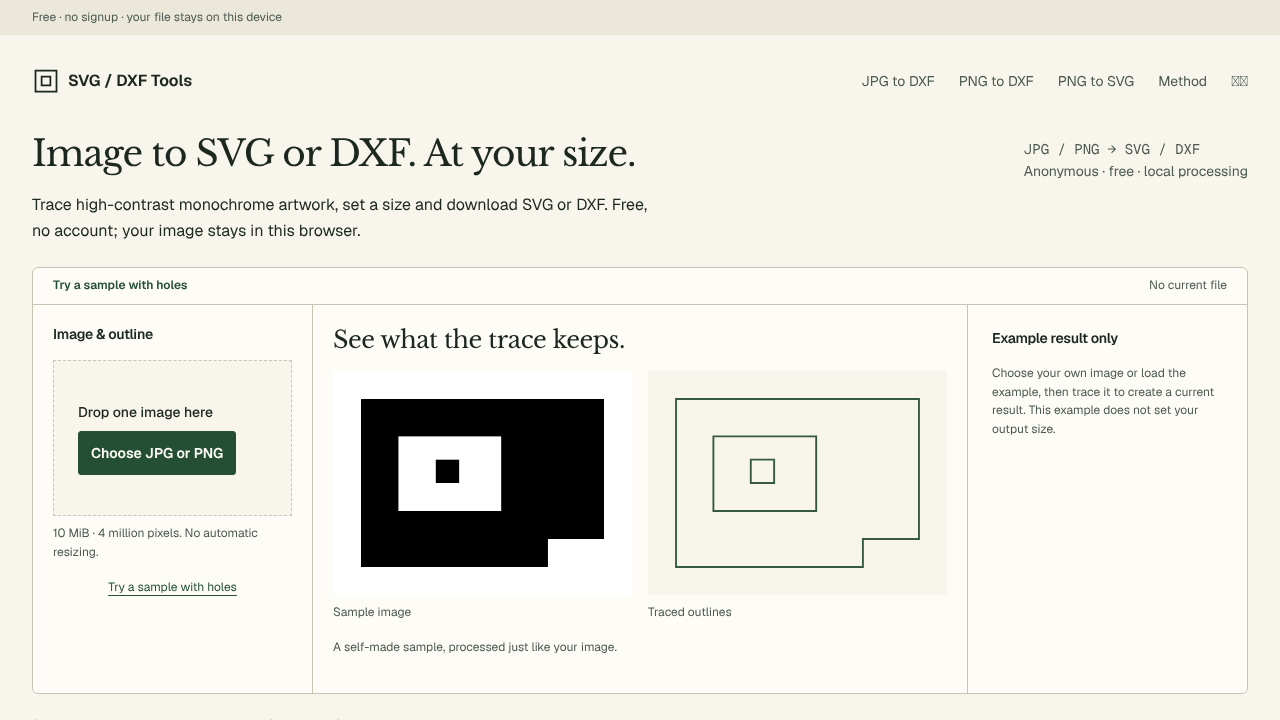Screen dimensions: 1280x720
Task: Click the language link after Method
Action: [1239, 81]
